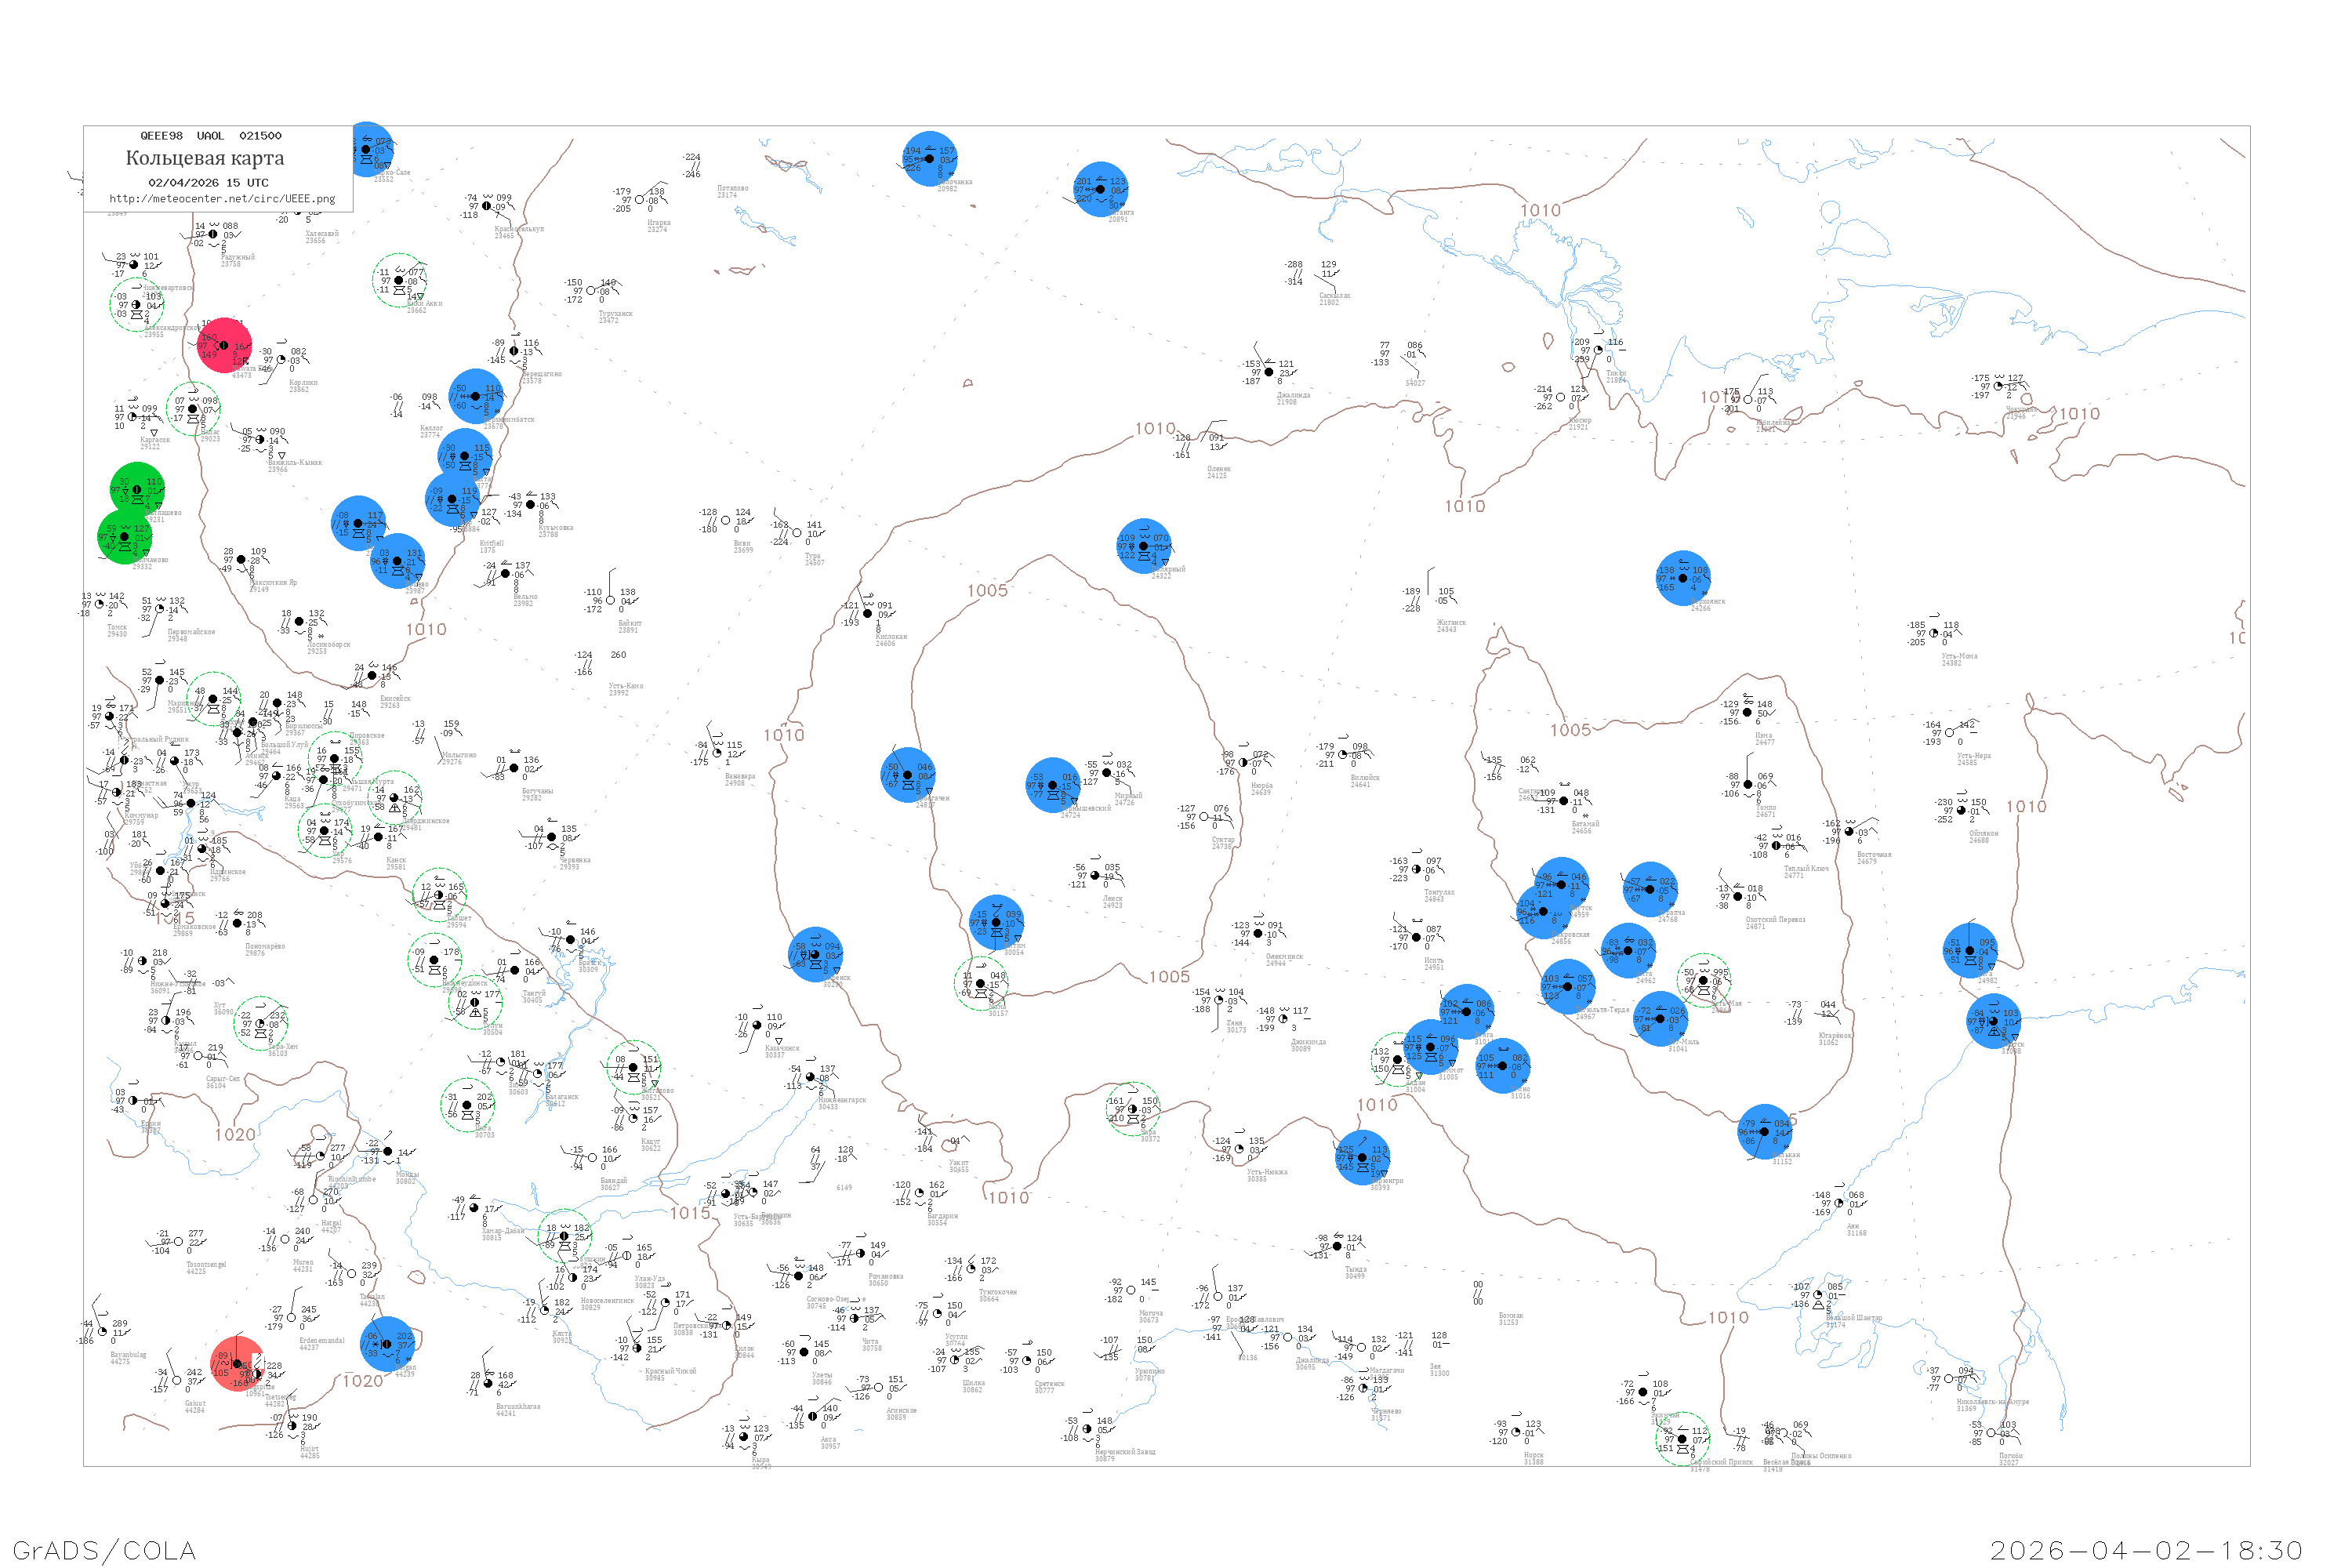Click the QEEE98 UAOL 021500 header code
This screenshot has width=2352, height=1568.
tap(210, 136)
